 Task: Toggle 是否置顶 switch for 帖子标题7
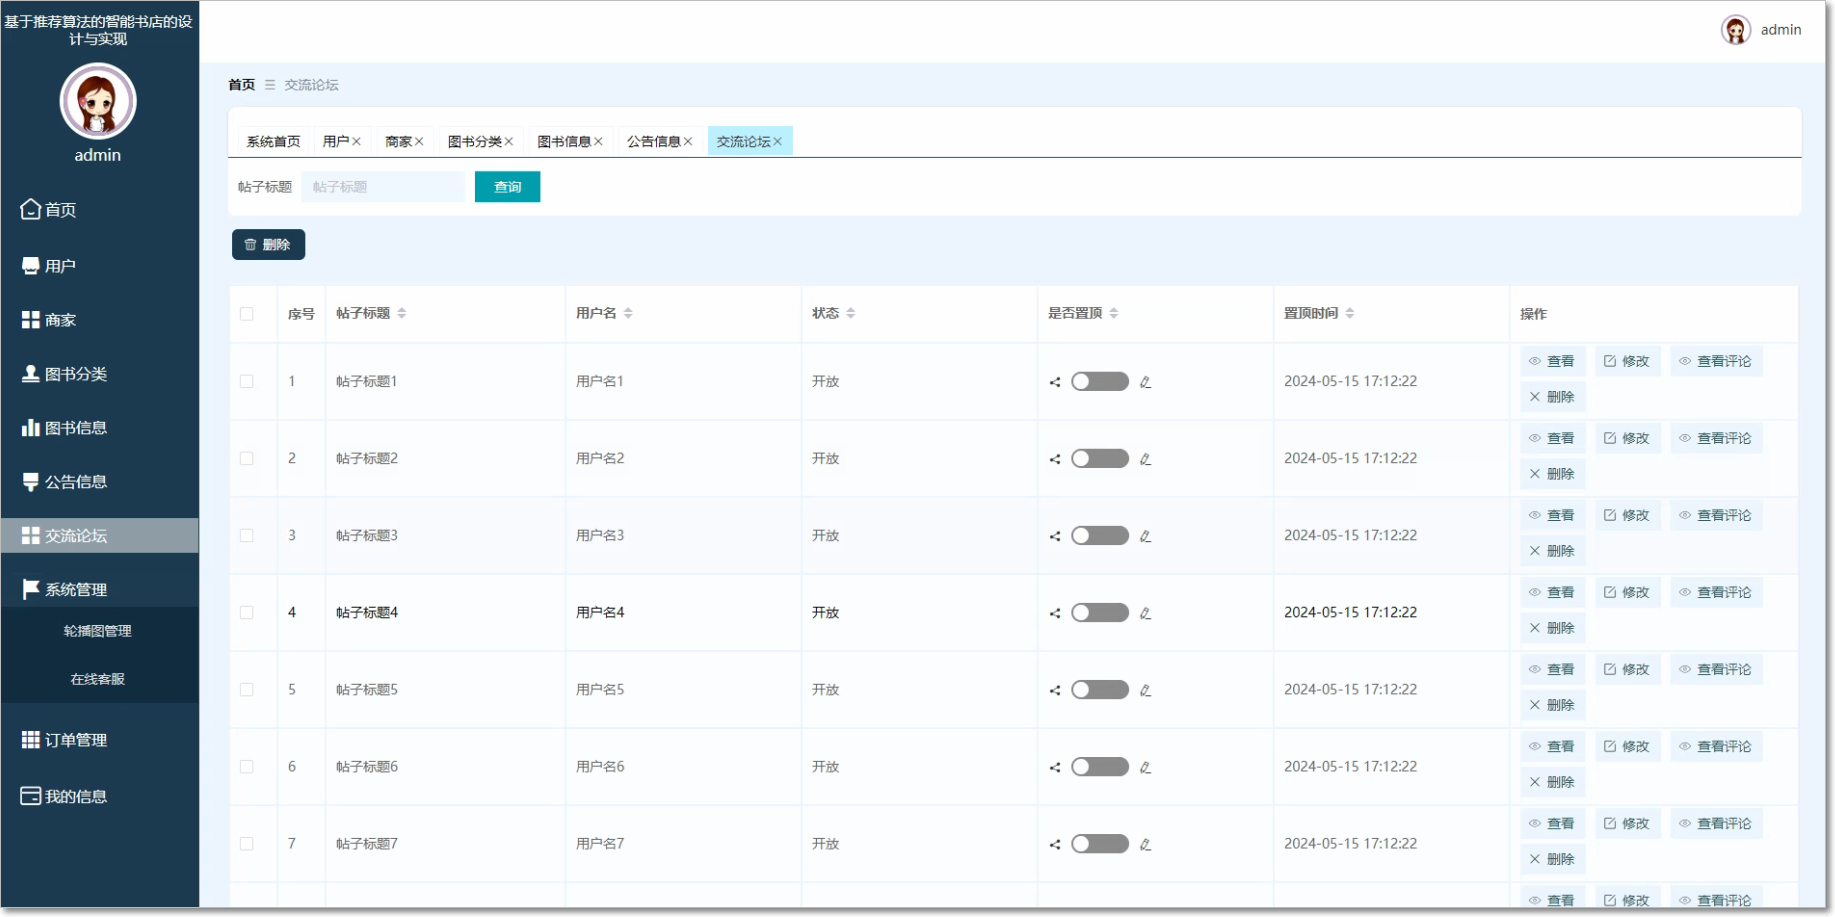click(1100, 843)
